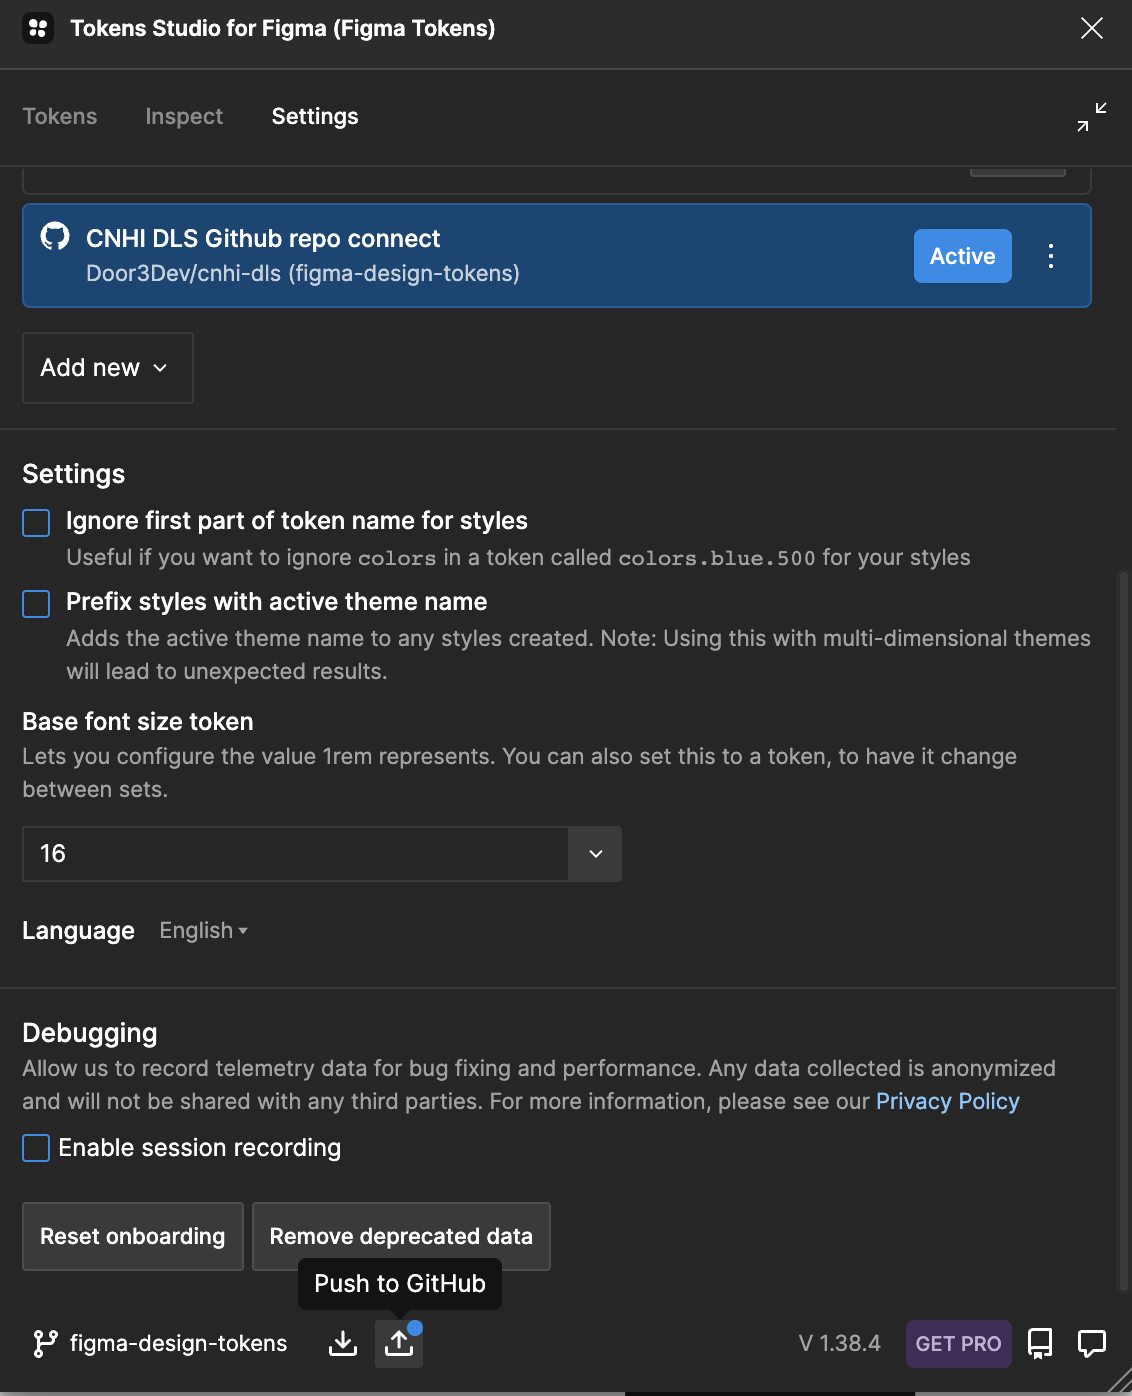Close the Tokens Studio plugin window

pos(1092,28)
